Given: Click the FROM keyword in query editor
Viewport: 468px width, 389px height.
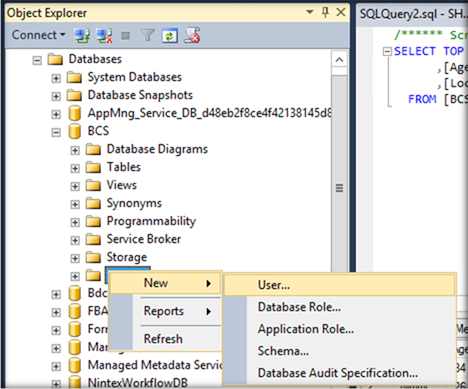Looking at the screenshot, I should click(422, 99).
